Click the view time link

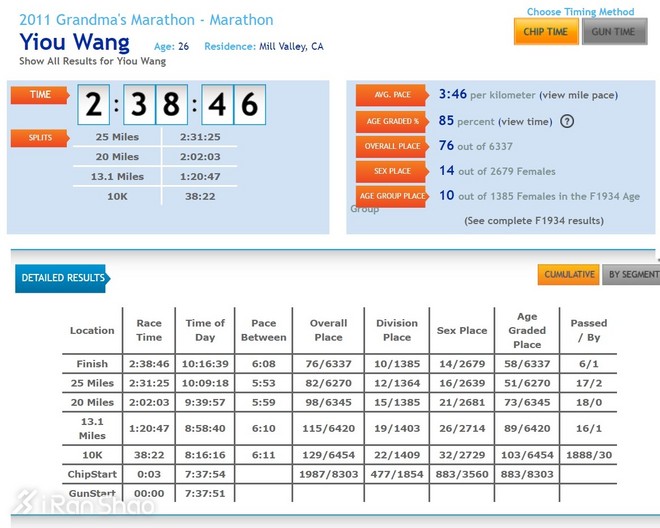[524, 121]
